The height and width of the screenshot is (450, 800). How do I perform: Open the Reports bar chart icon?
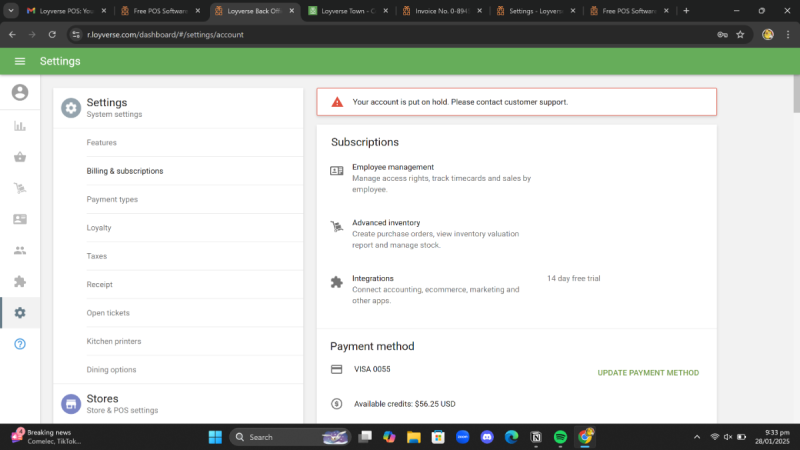pyautogui.click(x=20, y=126)
